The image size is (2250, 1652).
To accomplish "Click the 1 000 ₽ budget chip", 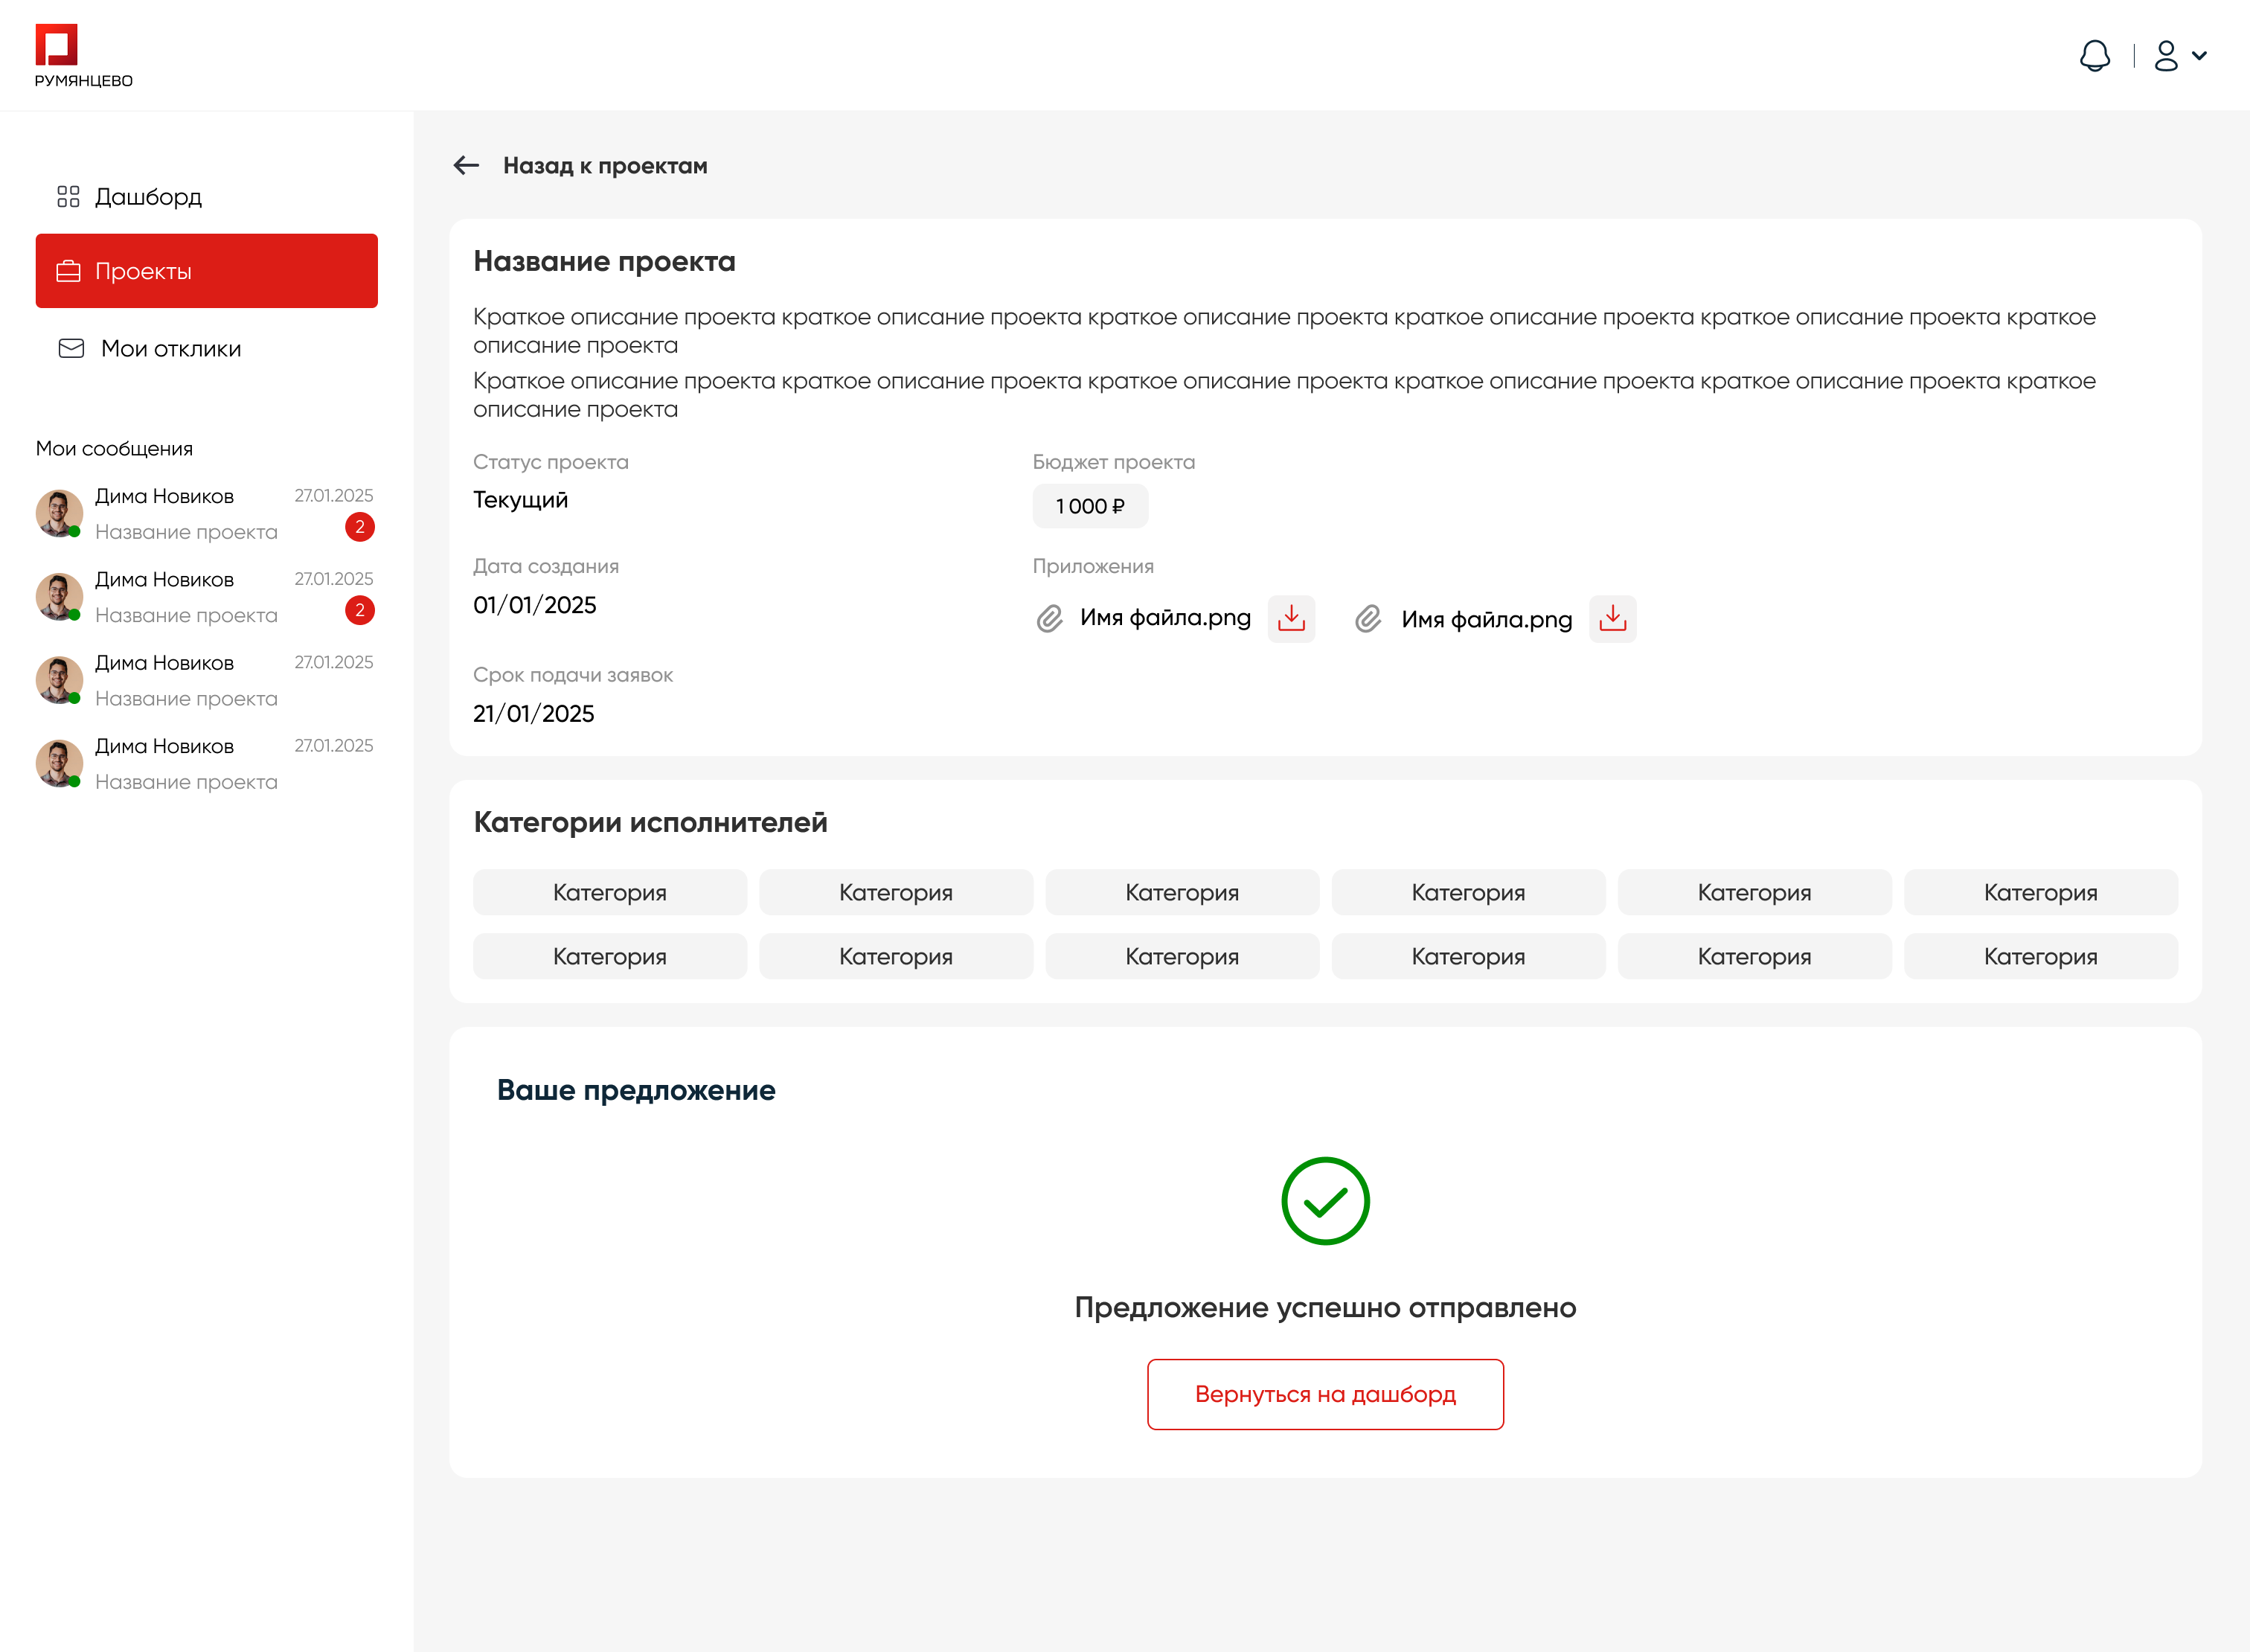I will tap(1090, 506).
